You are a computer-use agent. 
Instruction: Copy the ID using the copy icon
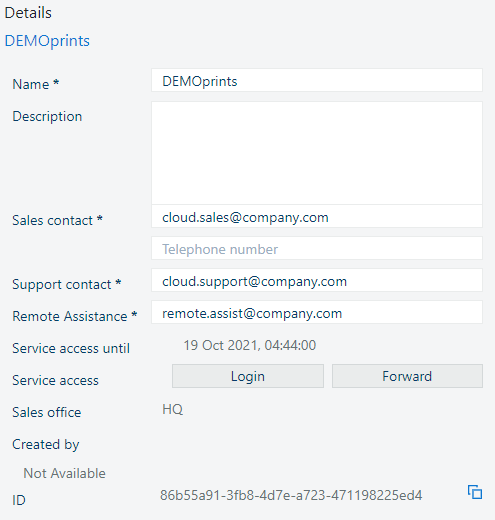[x=475, y=492]
